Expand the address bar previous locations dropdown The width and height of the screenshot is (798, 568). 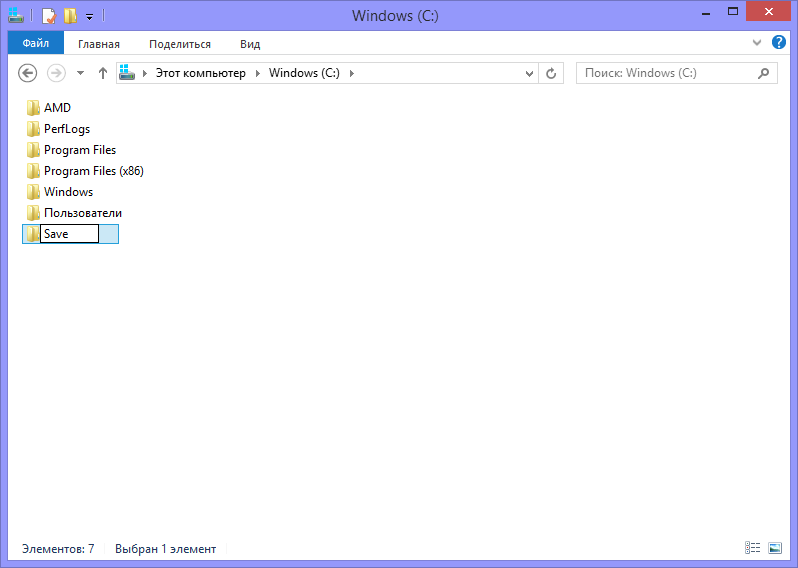(x=529, y=74)
